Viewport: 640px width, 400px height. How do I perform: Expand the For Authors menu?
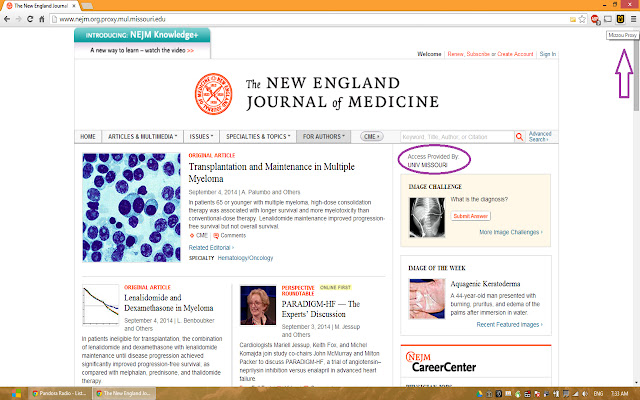tap(324, 136)
